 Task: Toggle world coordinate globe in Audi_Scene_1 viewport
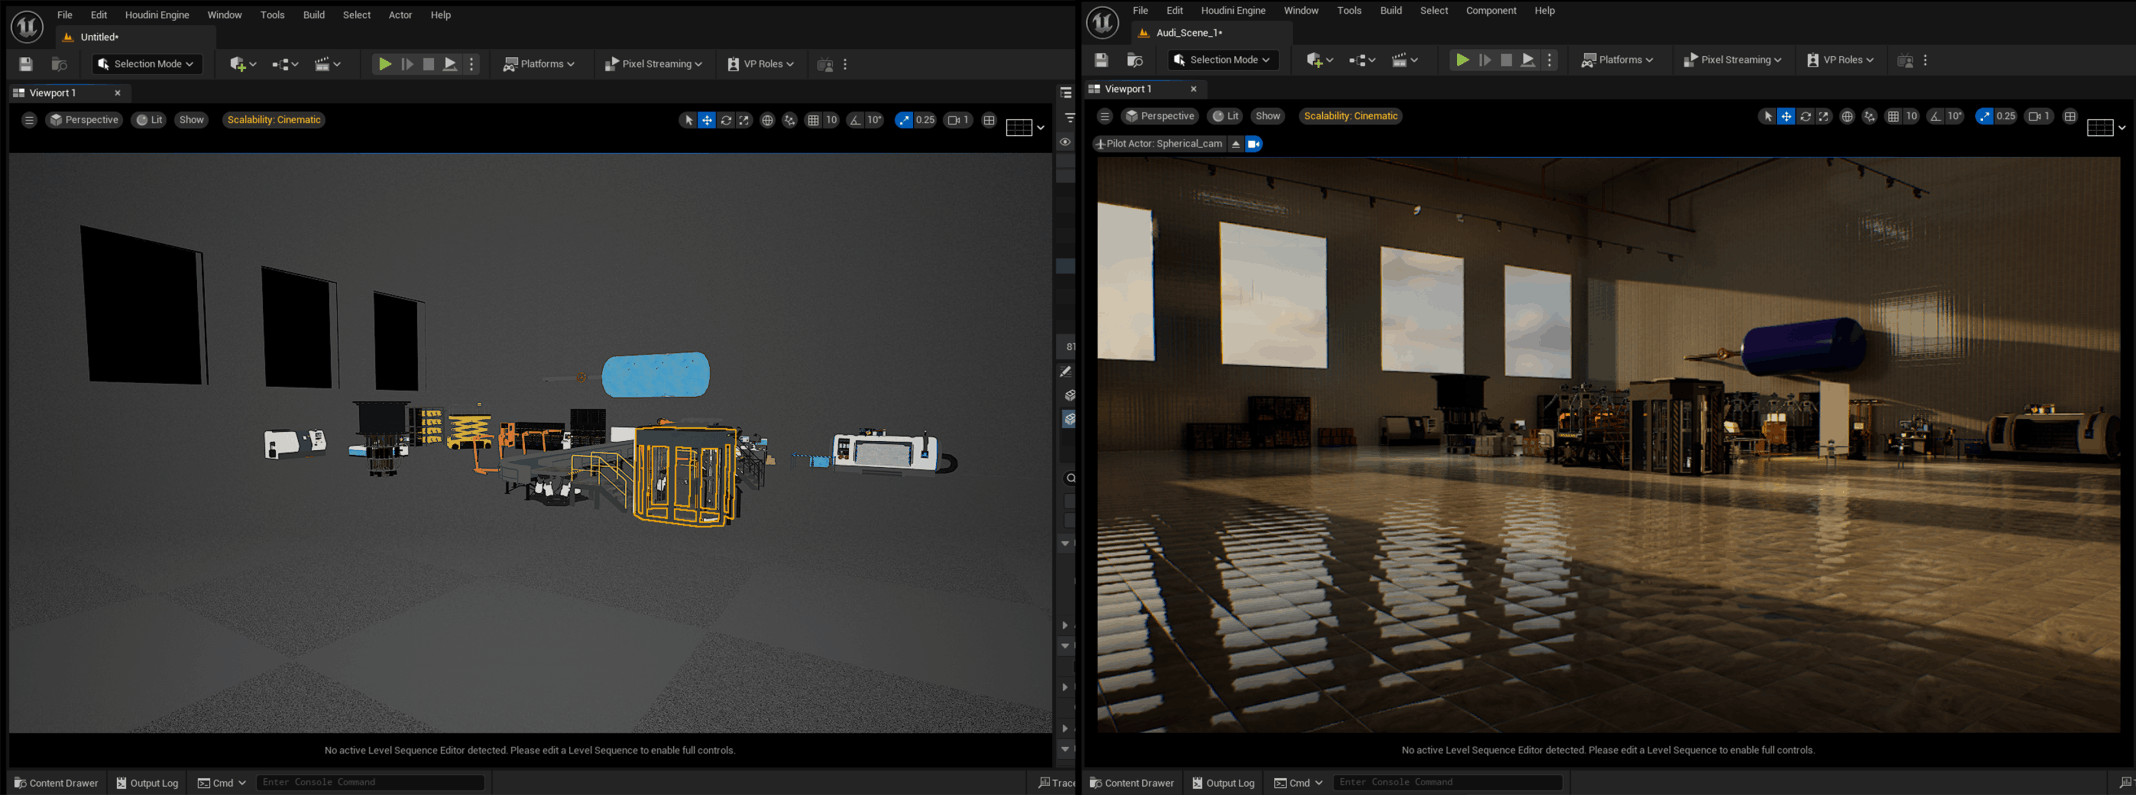1847,116
